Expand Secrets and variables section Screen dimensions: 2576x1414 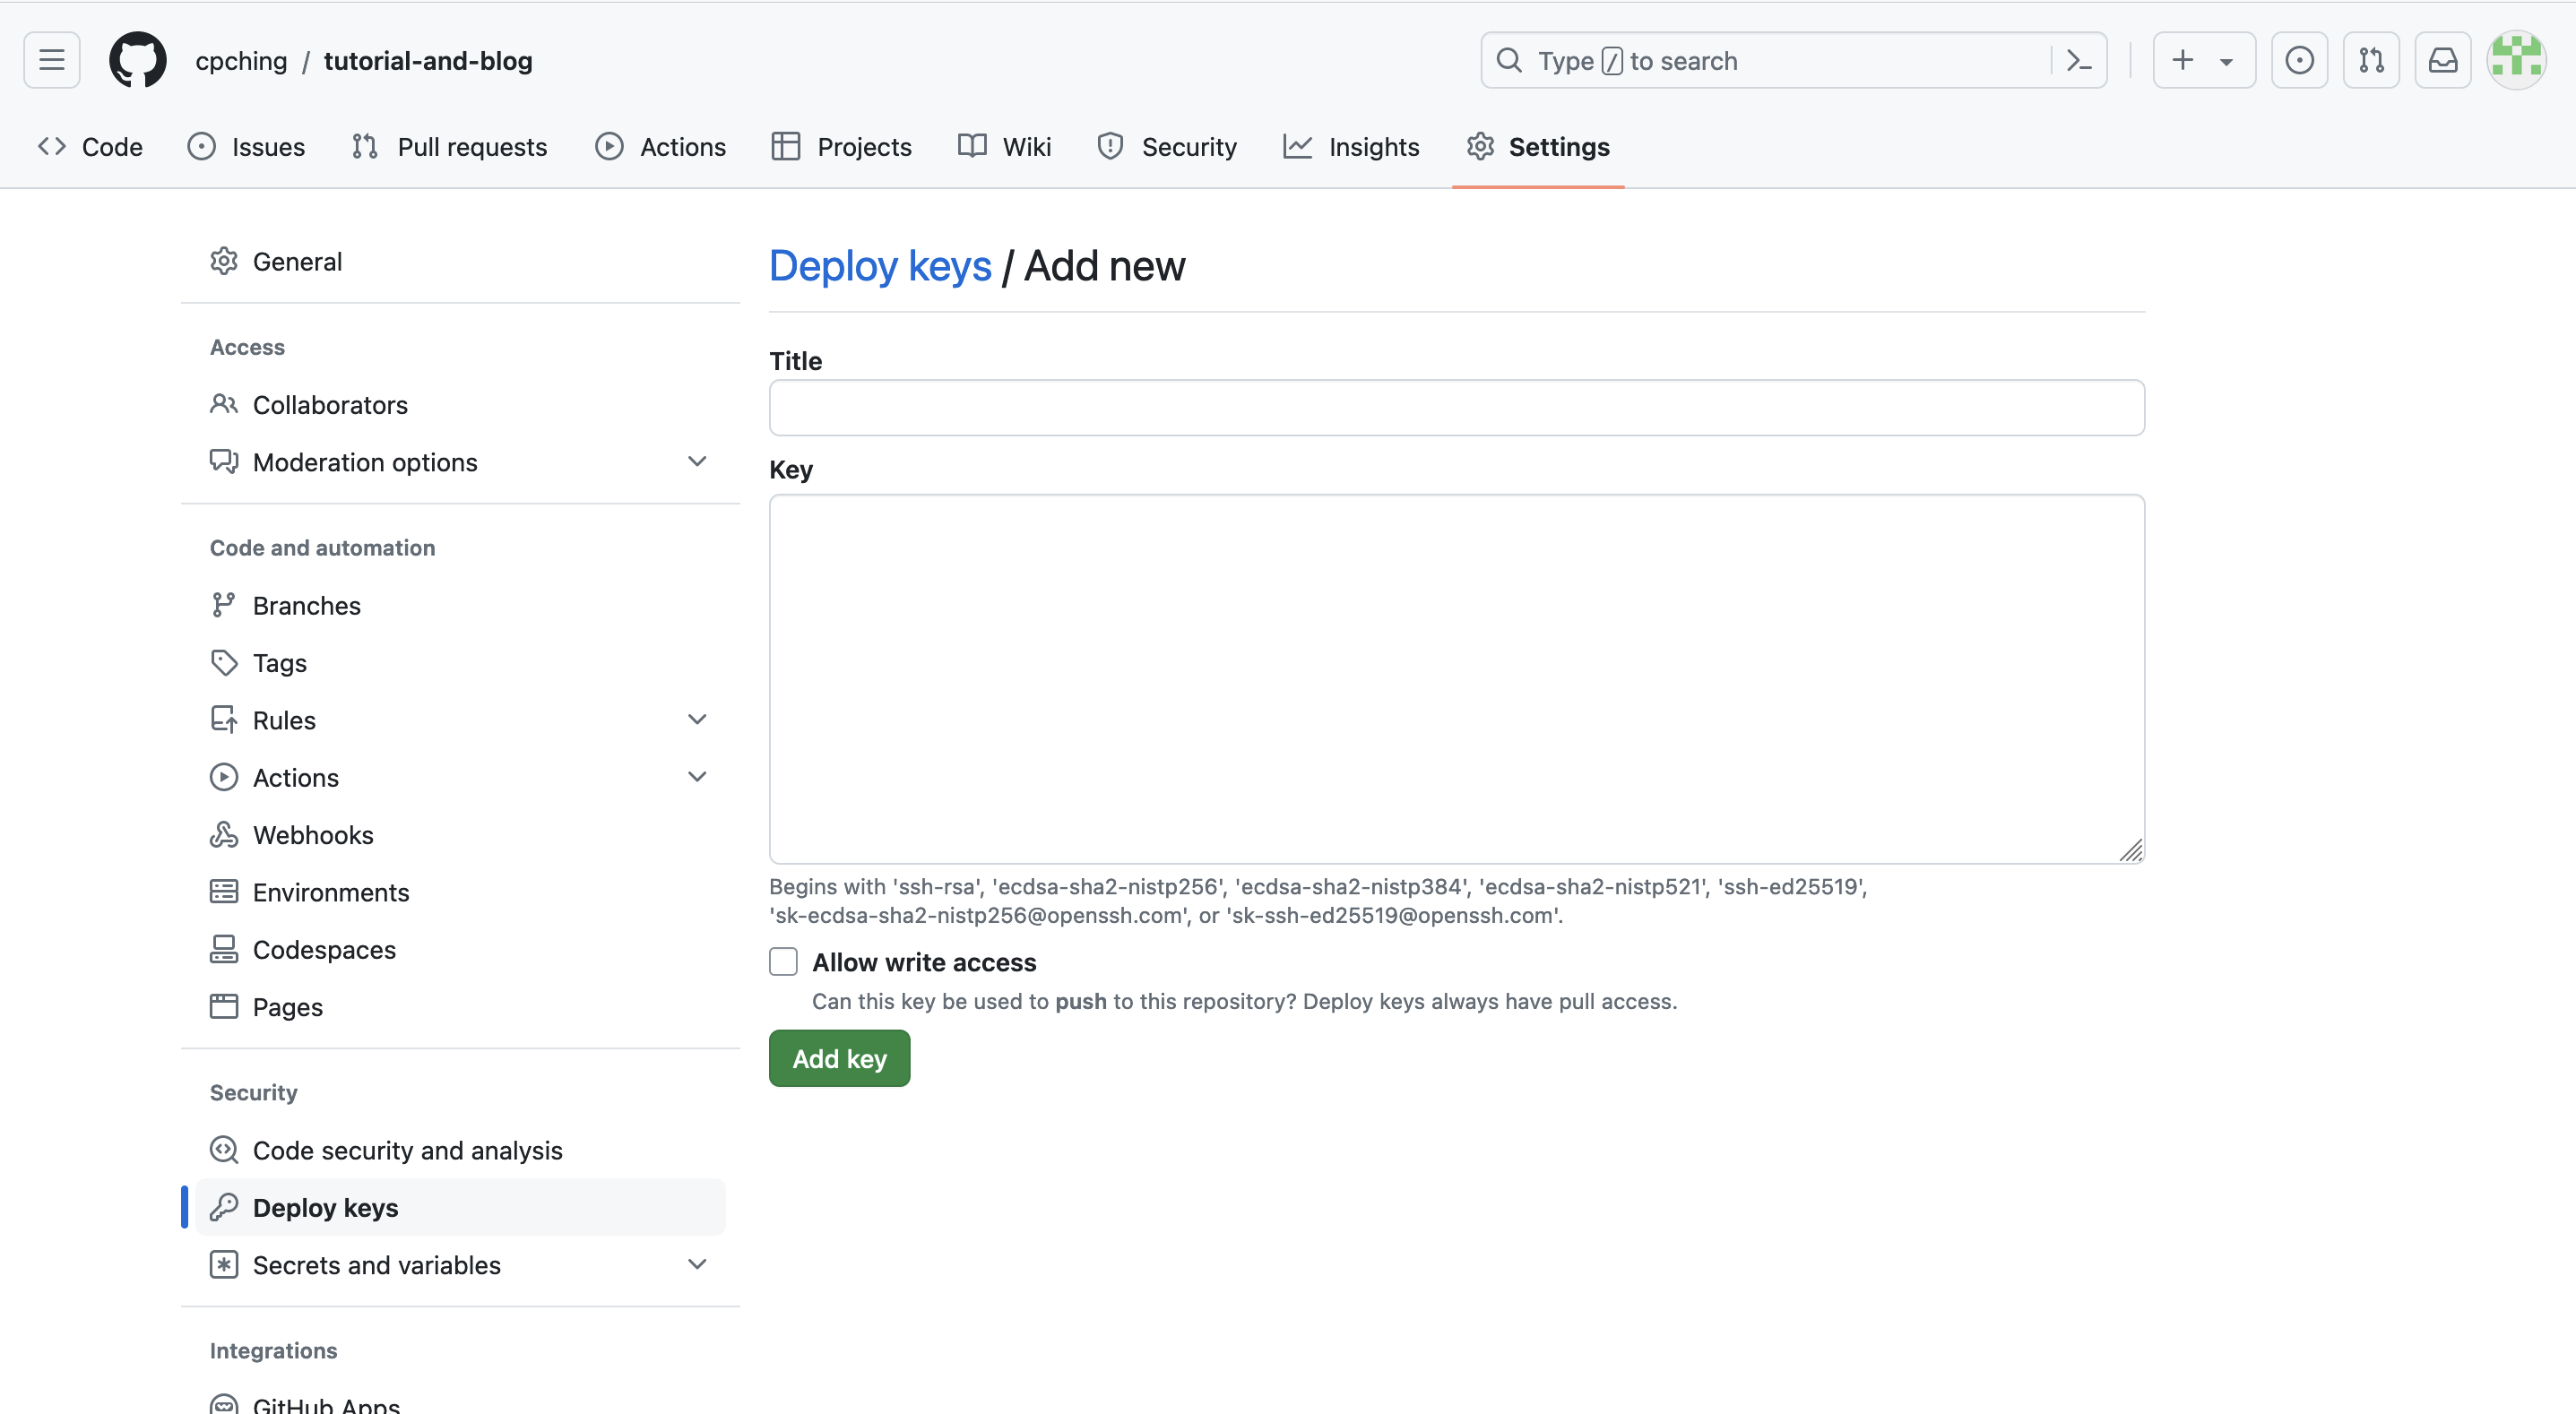[695, 1264]
